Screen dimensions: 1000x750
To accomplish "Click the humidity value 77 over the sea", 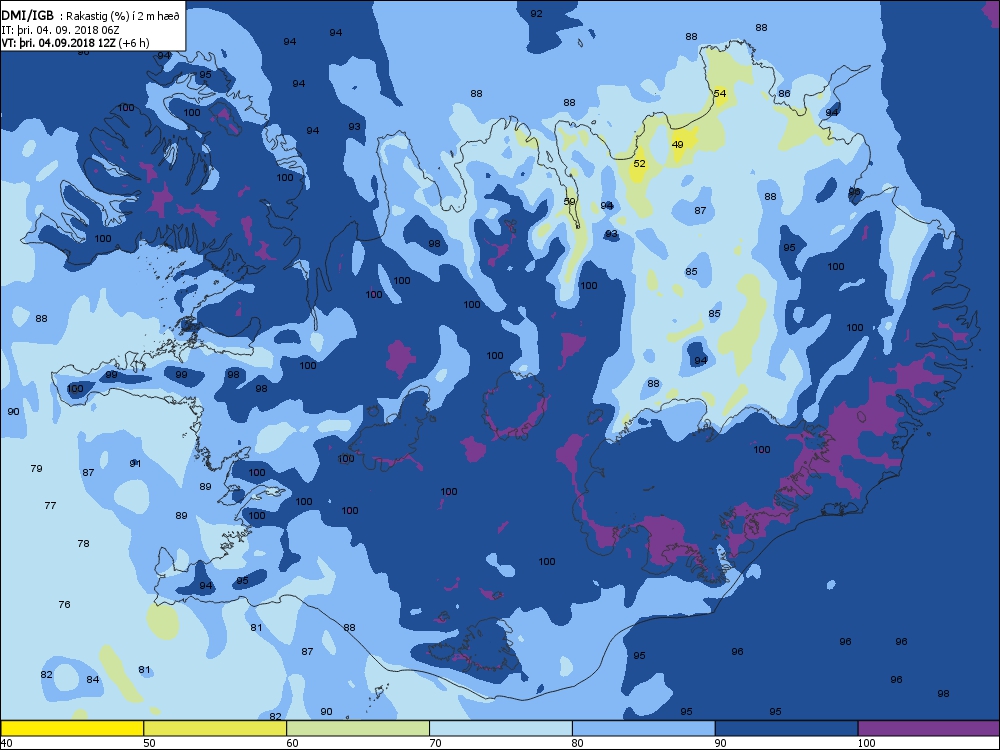I will click(x=50, y=505).
